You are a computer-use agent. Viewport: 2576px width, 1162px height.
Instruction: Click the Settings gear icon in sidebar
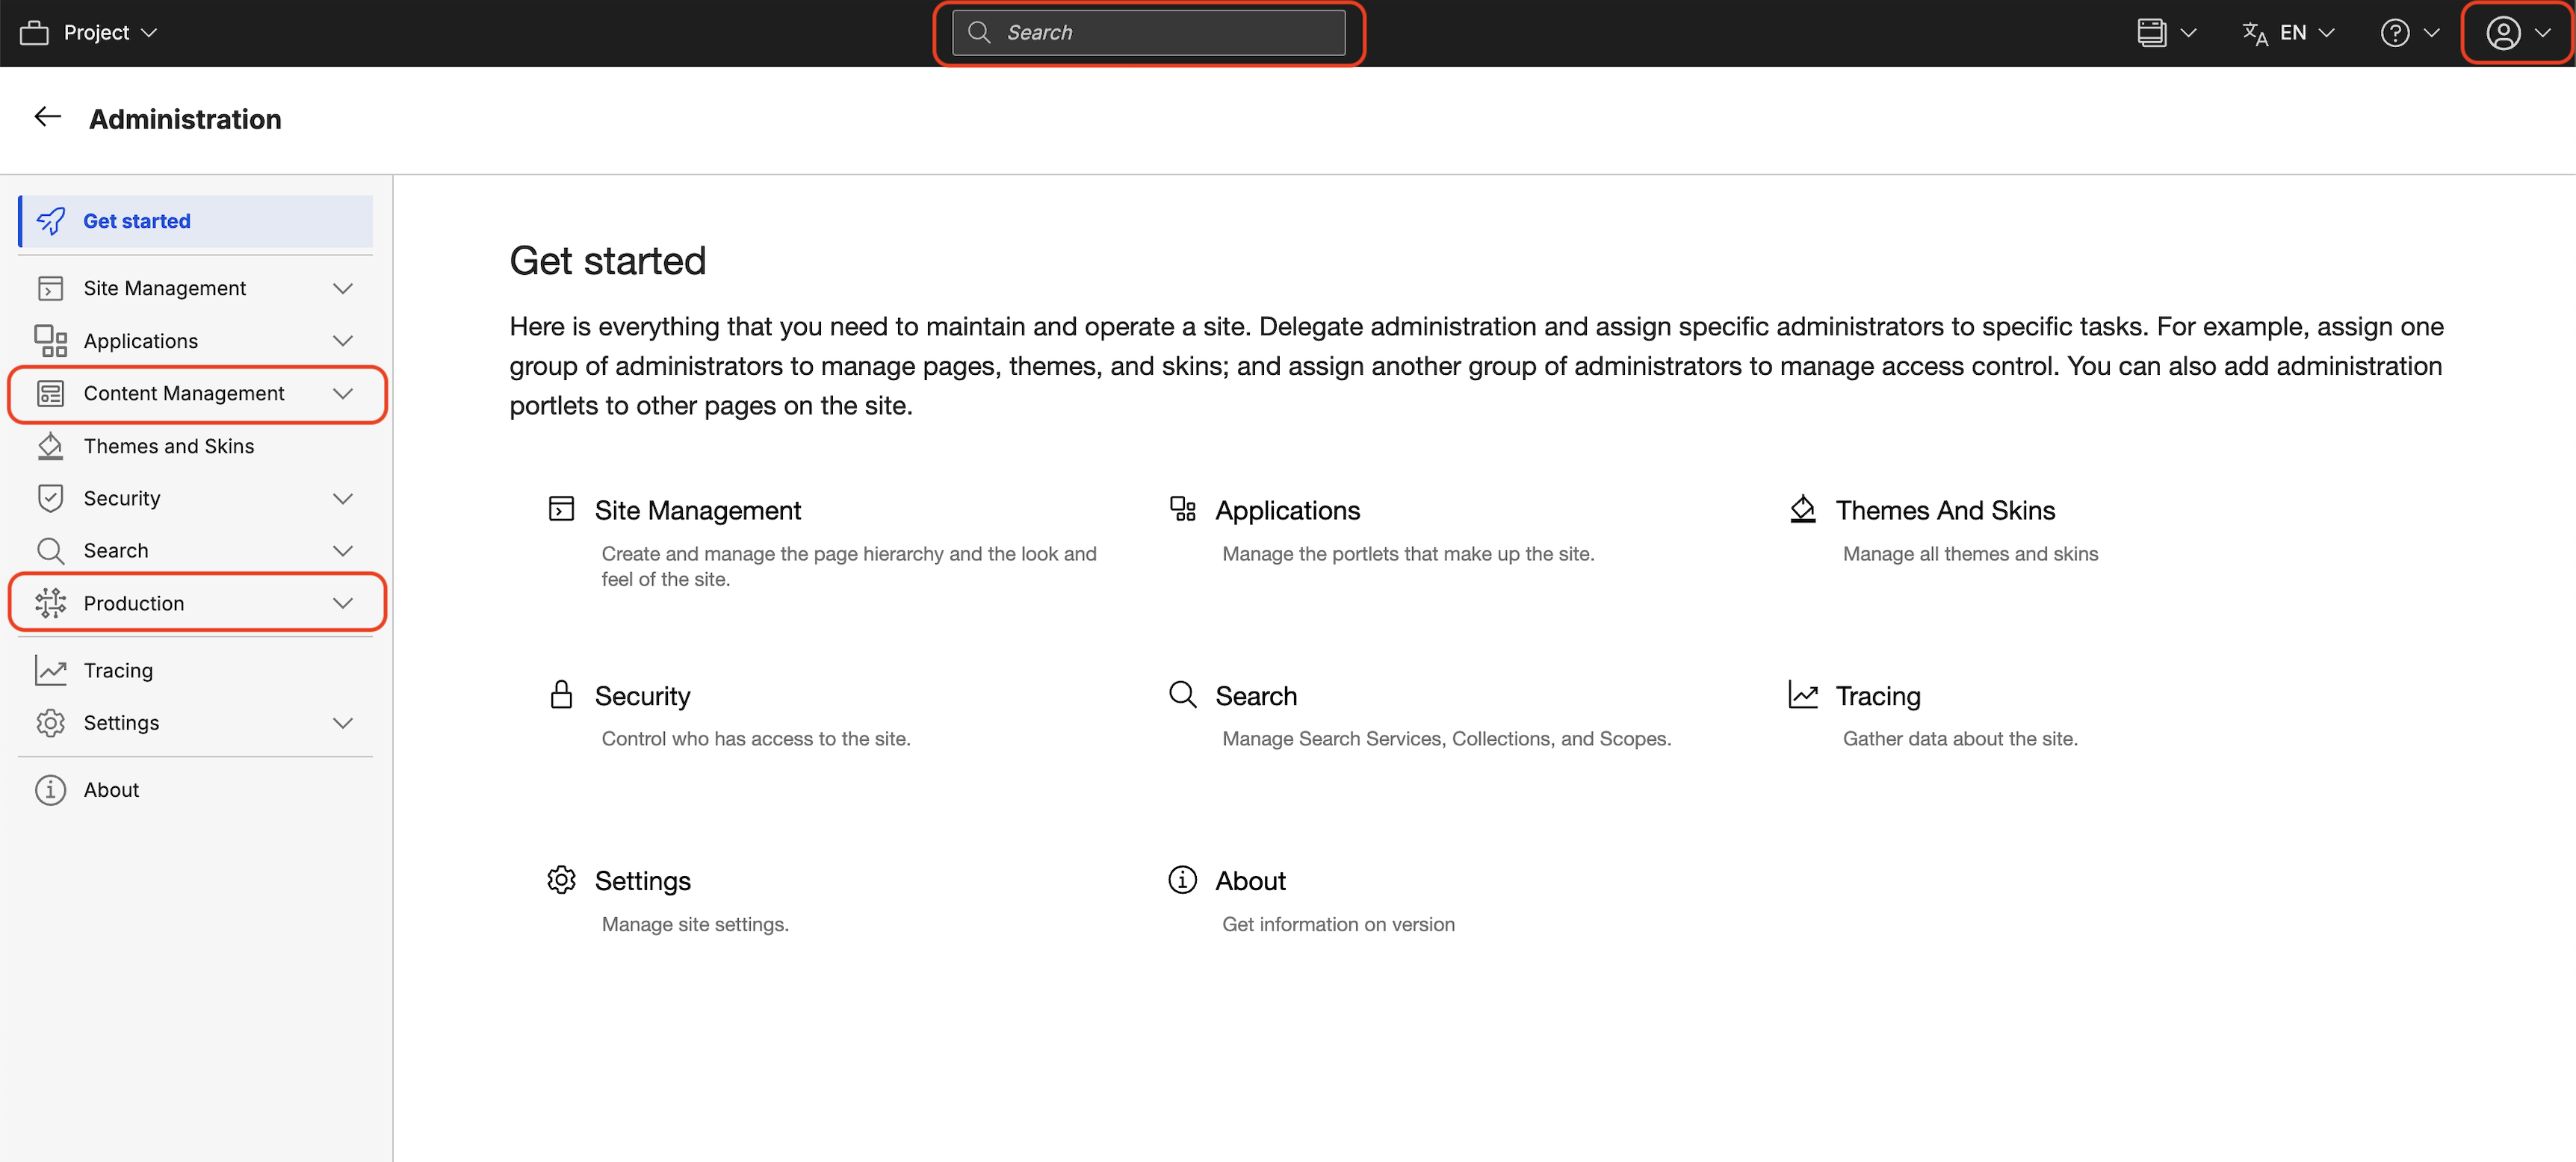pyautogui.click(x=51, y=722)
